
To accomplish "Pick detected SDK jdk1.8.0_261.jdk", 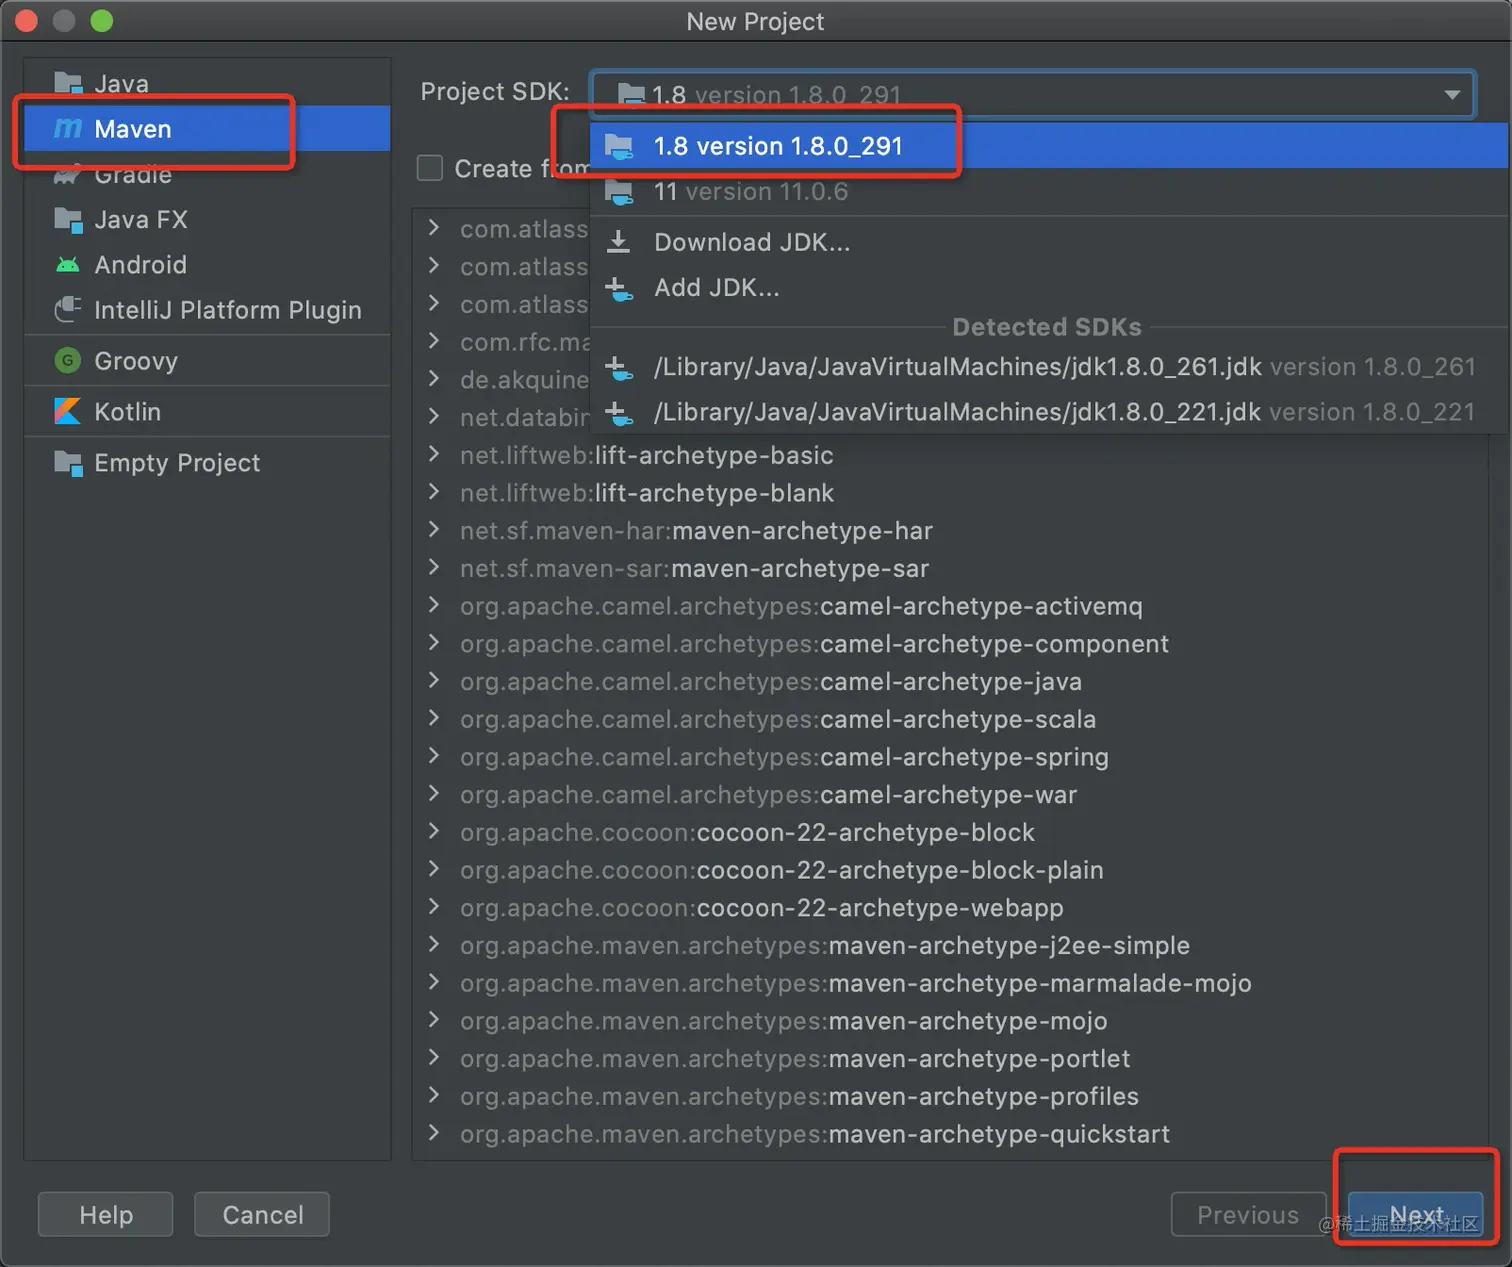I will [1049, 367].
